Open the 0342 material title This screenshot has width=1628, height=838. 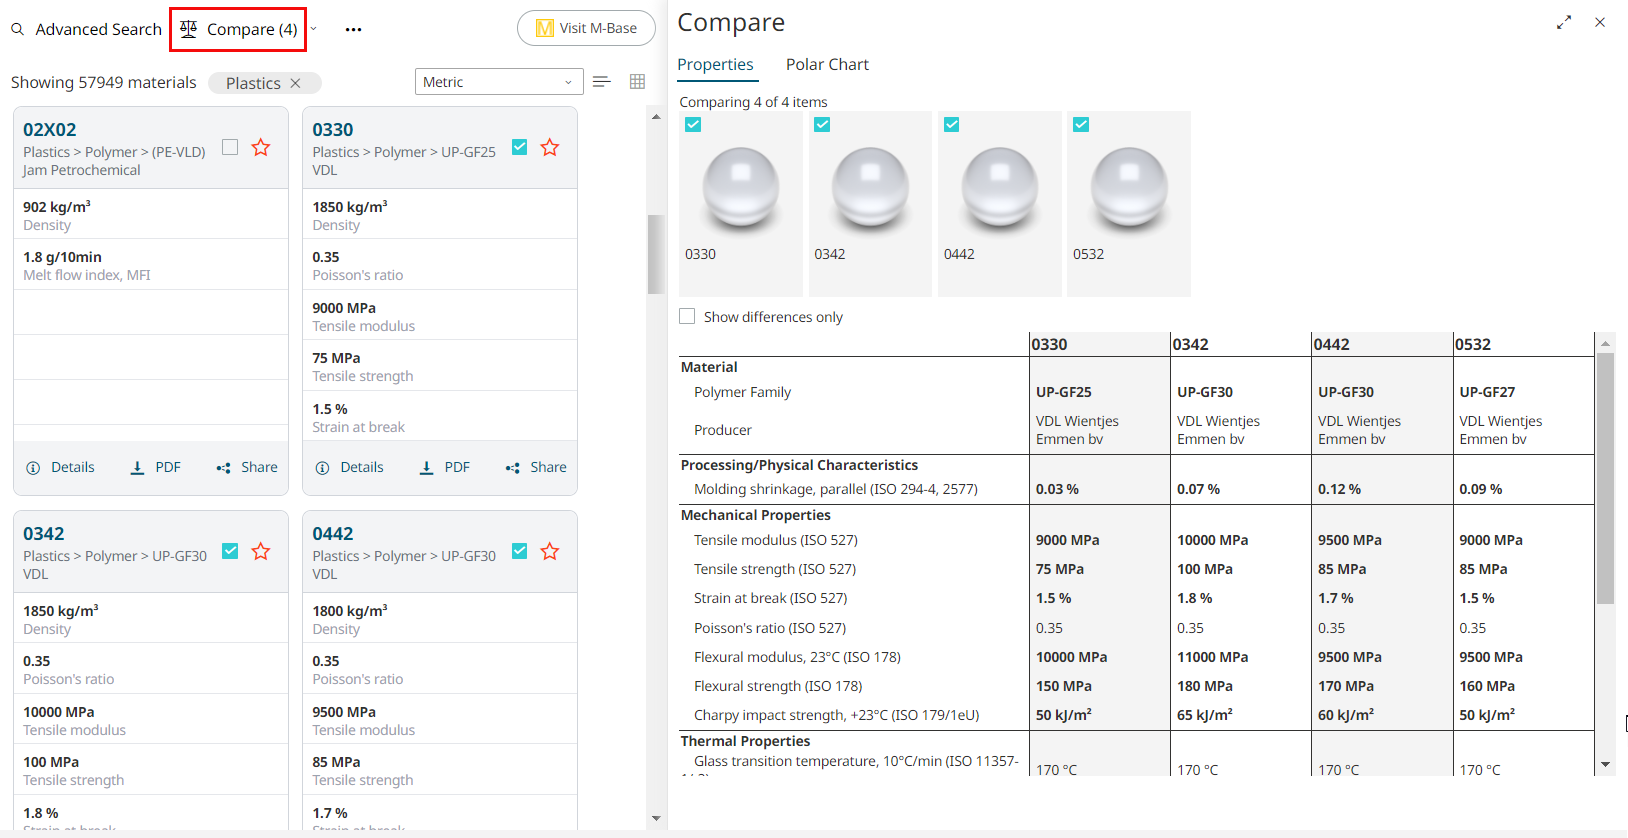tap(44, 534)
